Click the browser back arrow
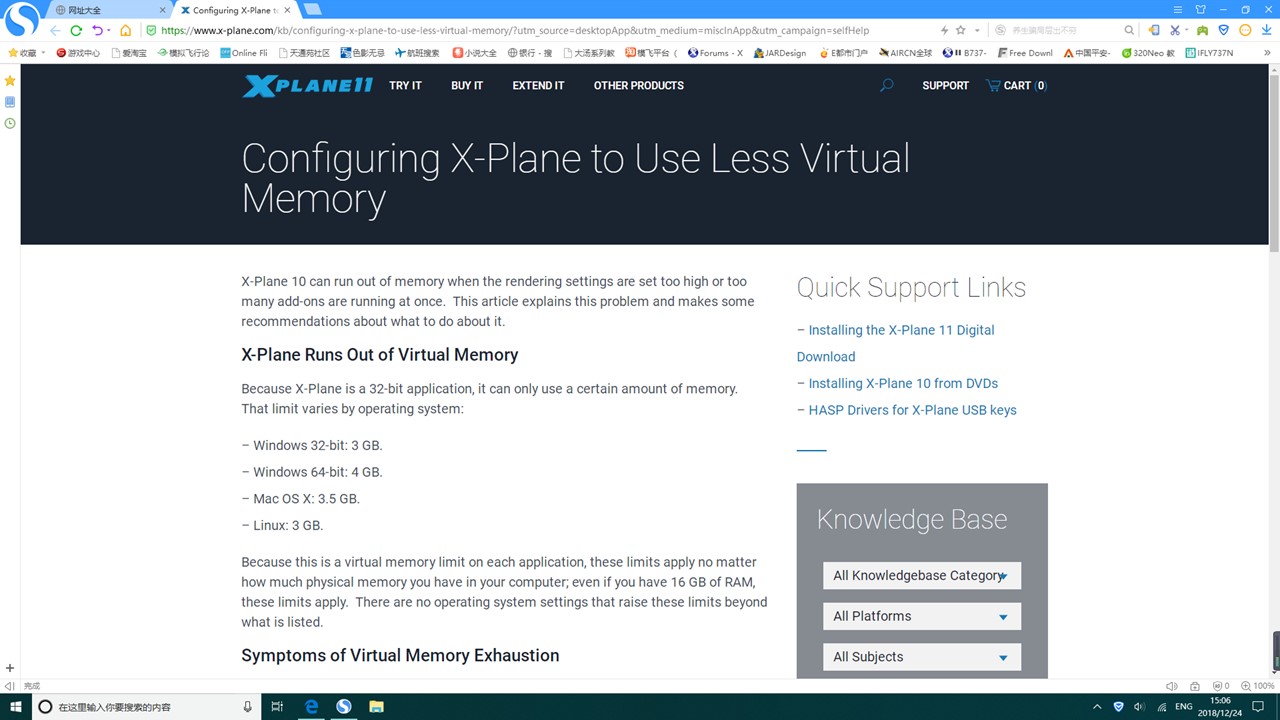Image resolution: width=1280 pixels, height=720 pixels. [x=55, y=30]
